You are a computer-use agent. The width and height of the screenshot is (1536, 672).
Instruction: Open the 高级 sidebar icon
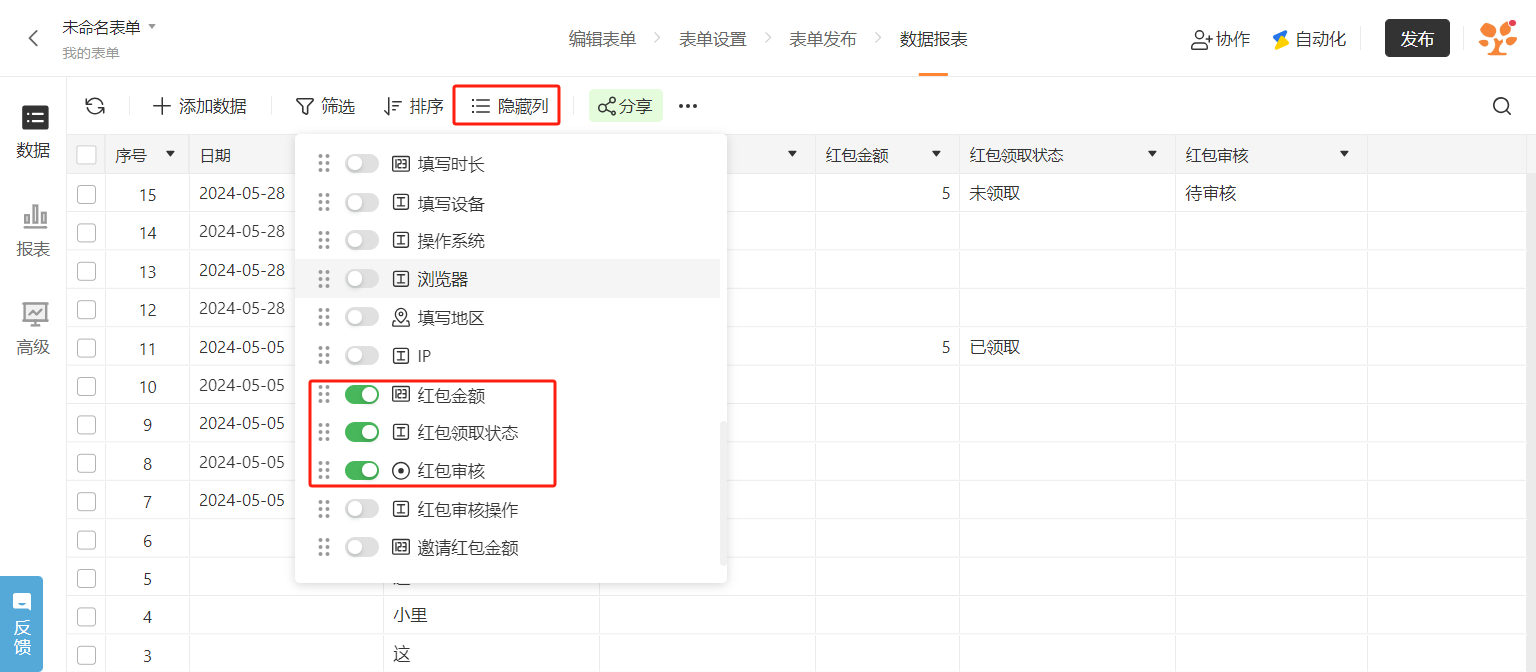[x=34, y=329]
